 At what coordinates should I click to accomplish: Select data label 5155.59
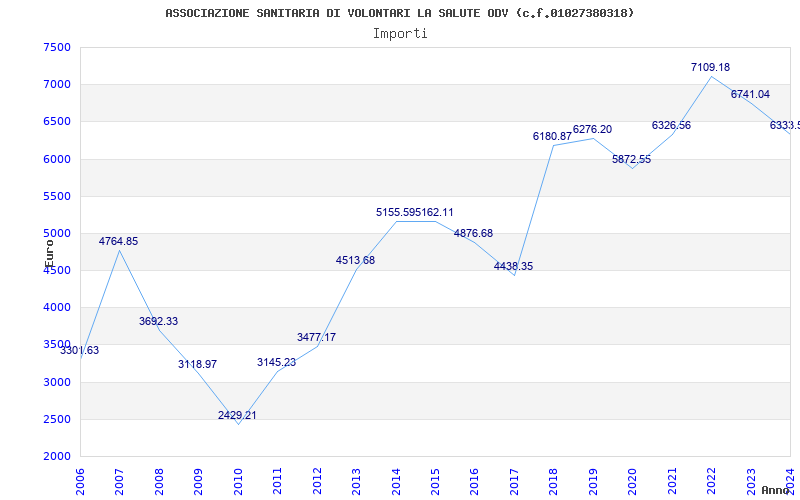tap(395, 212)
